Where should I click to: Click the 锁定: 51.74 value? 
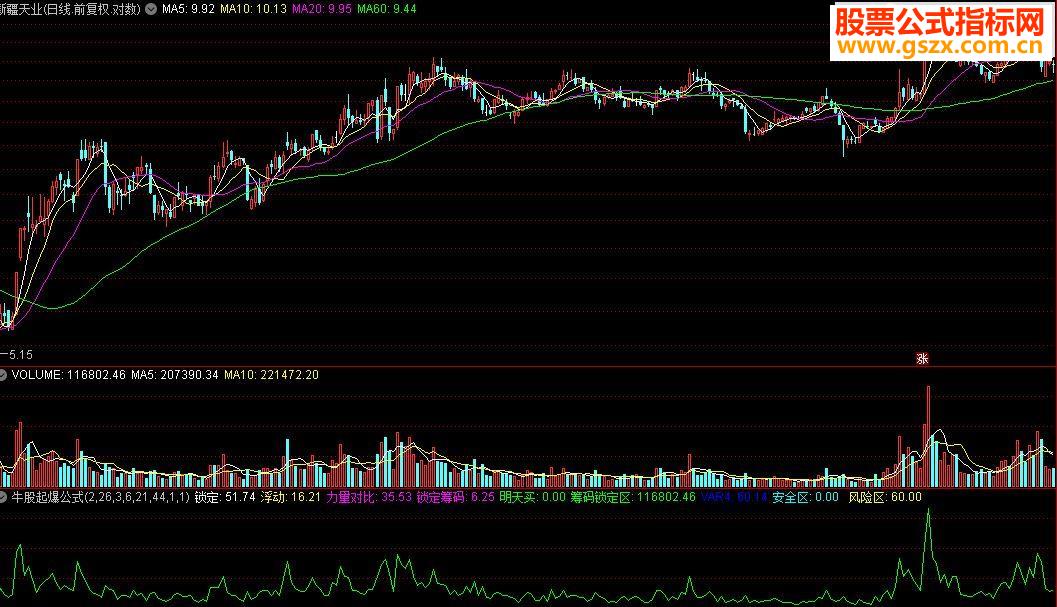[x=225, y=497]
